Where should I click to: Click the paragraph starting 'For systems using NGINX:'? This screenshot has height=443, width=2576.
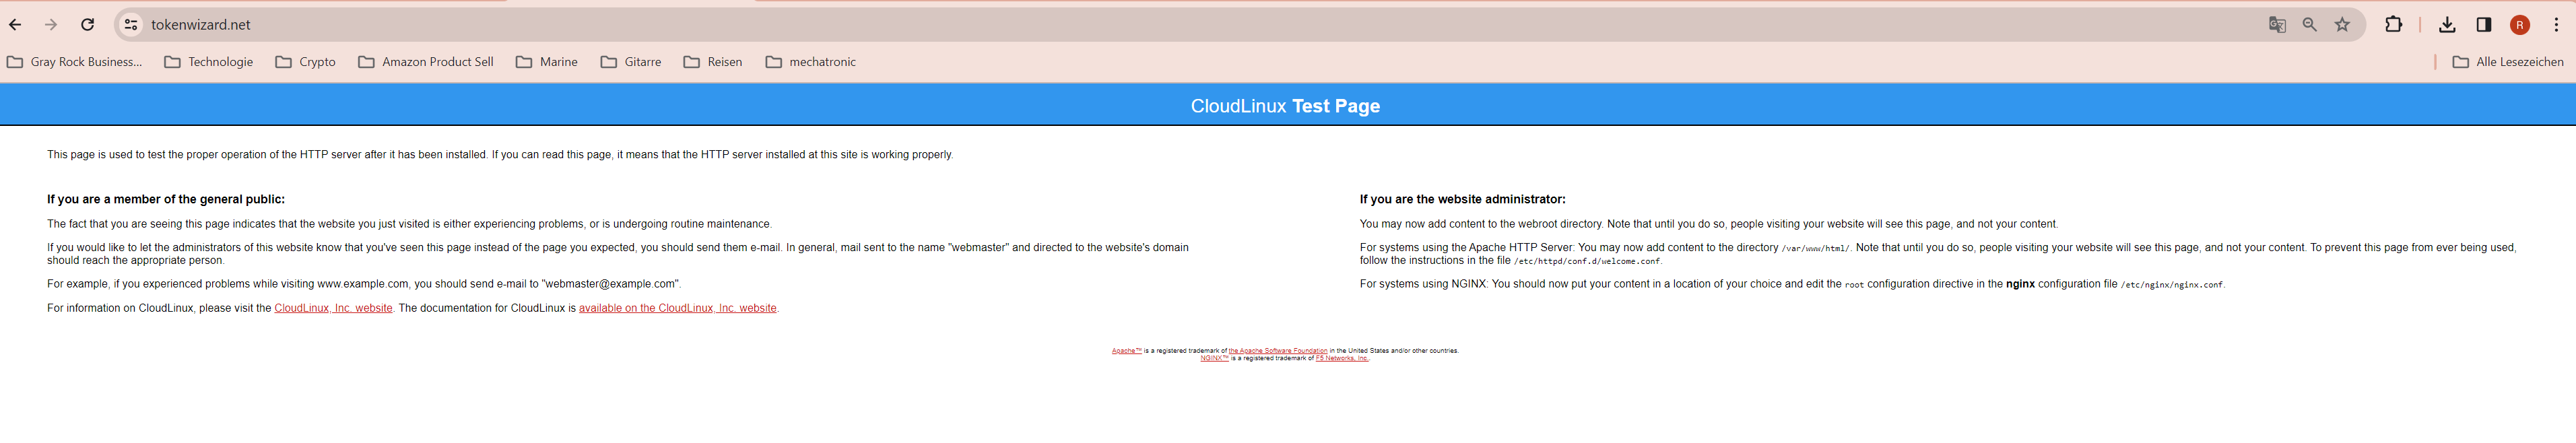coord(1792,284)
